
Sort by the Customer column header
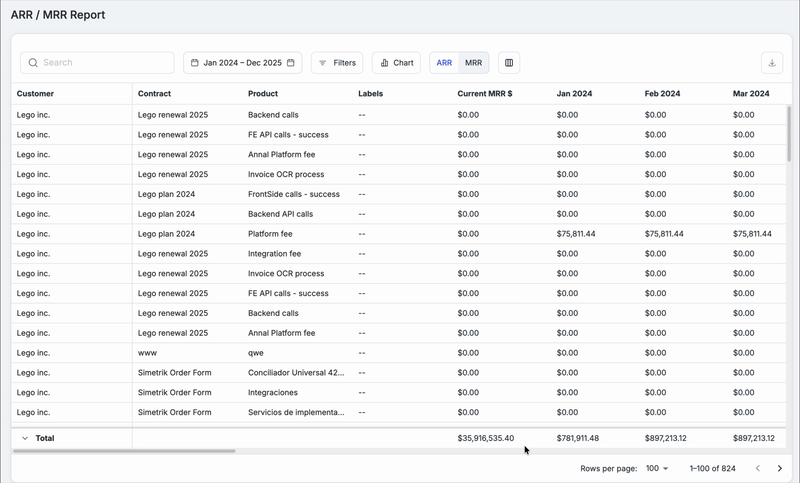(x=35, y=93)
